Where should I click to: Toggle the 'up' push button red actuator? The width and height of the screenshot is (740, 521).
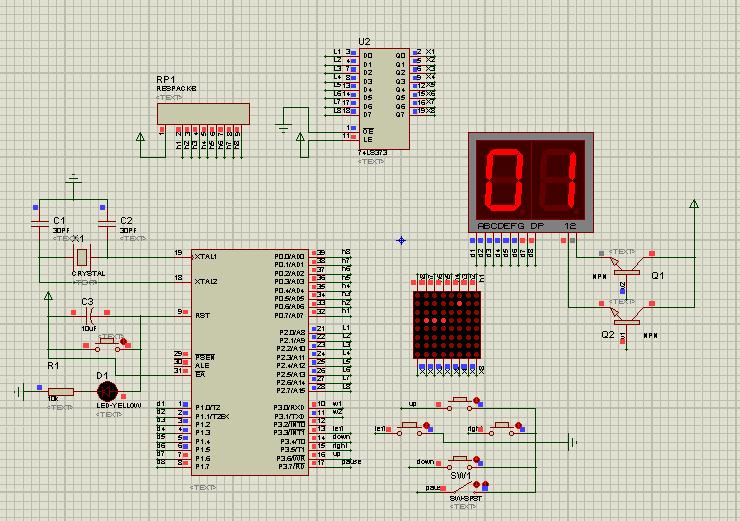(x=476, y=400)
